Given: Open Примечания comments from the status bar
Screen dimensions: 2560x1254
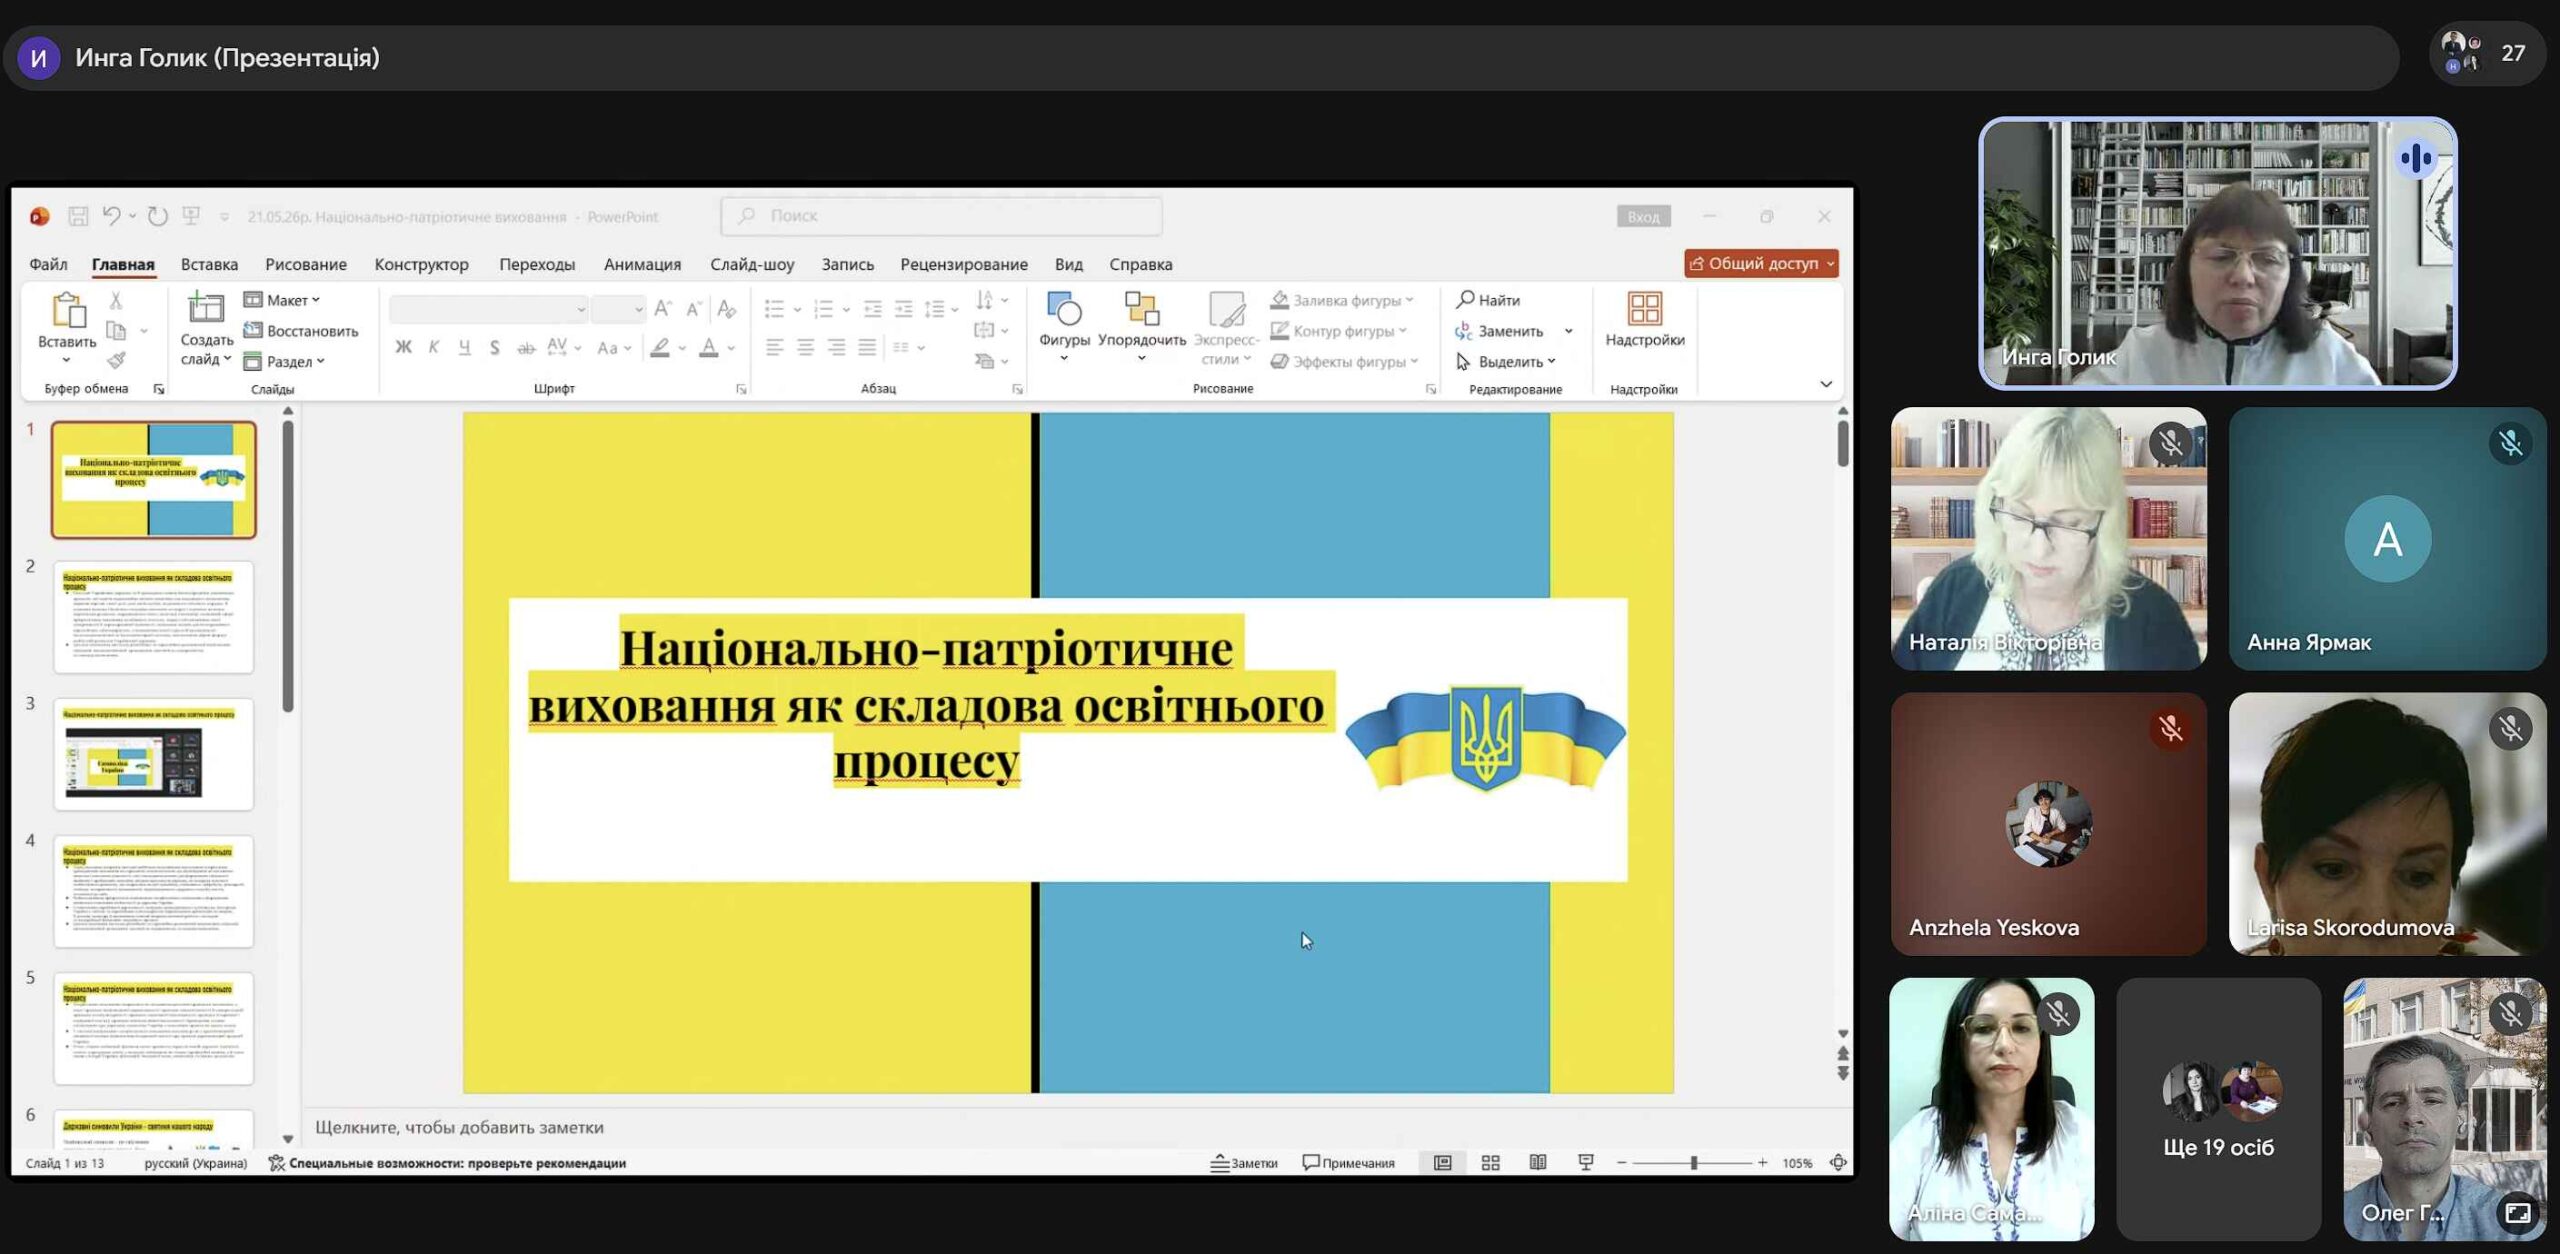Looking at the screenshot, I should coord(1348,1163).
